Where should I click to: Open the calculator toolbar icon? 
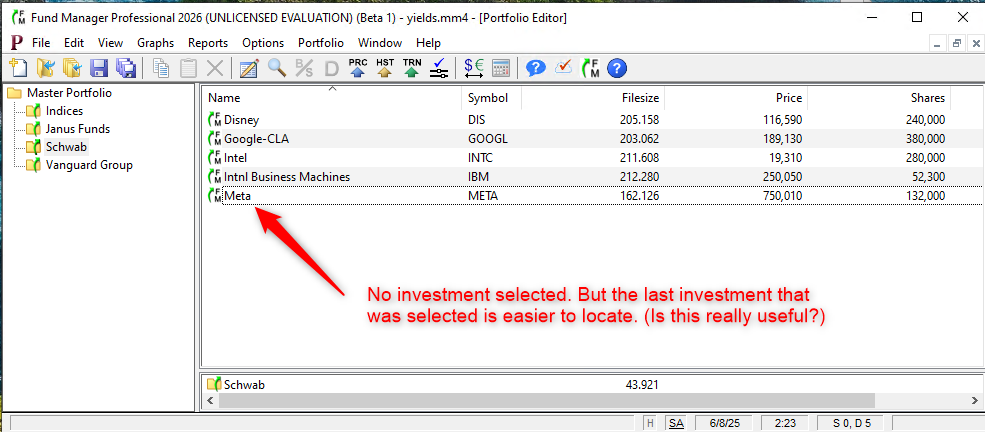point(501,68)
